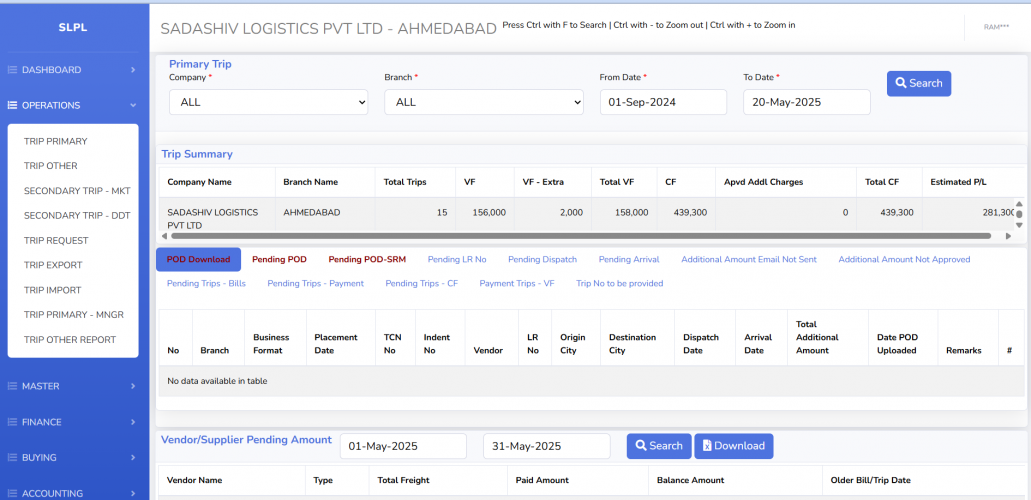Click the Operations list icon in sidebar
Image resolution: width=1031 pixels, height=500 pixels.
(x=12, y=105)
